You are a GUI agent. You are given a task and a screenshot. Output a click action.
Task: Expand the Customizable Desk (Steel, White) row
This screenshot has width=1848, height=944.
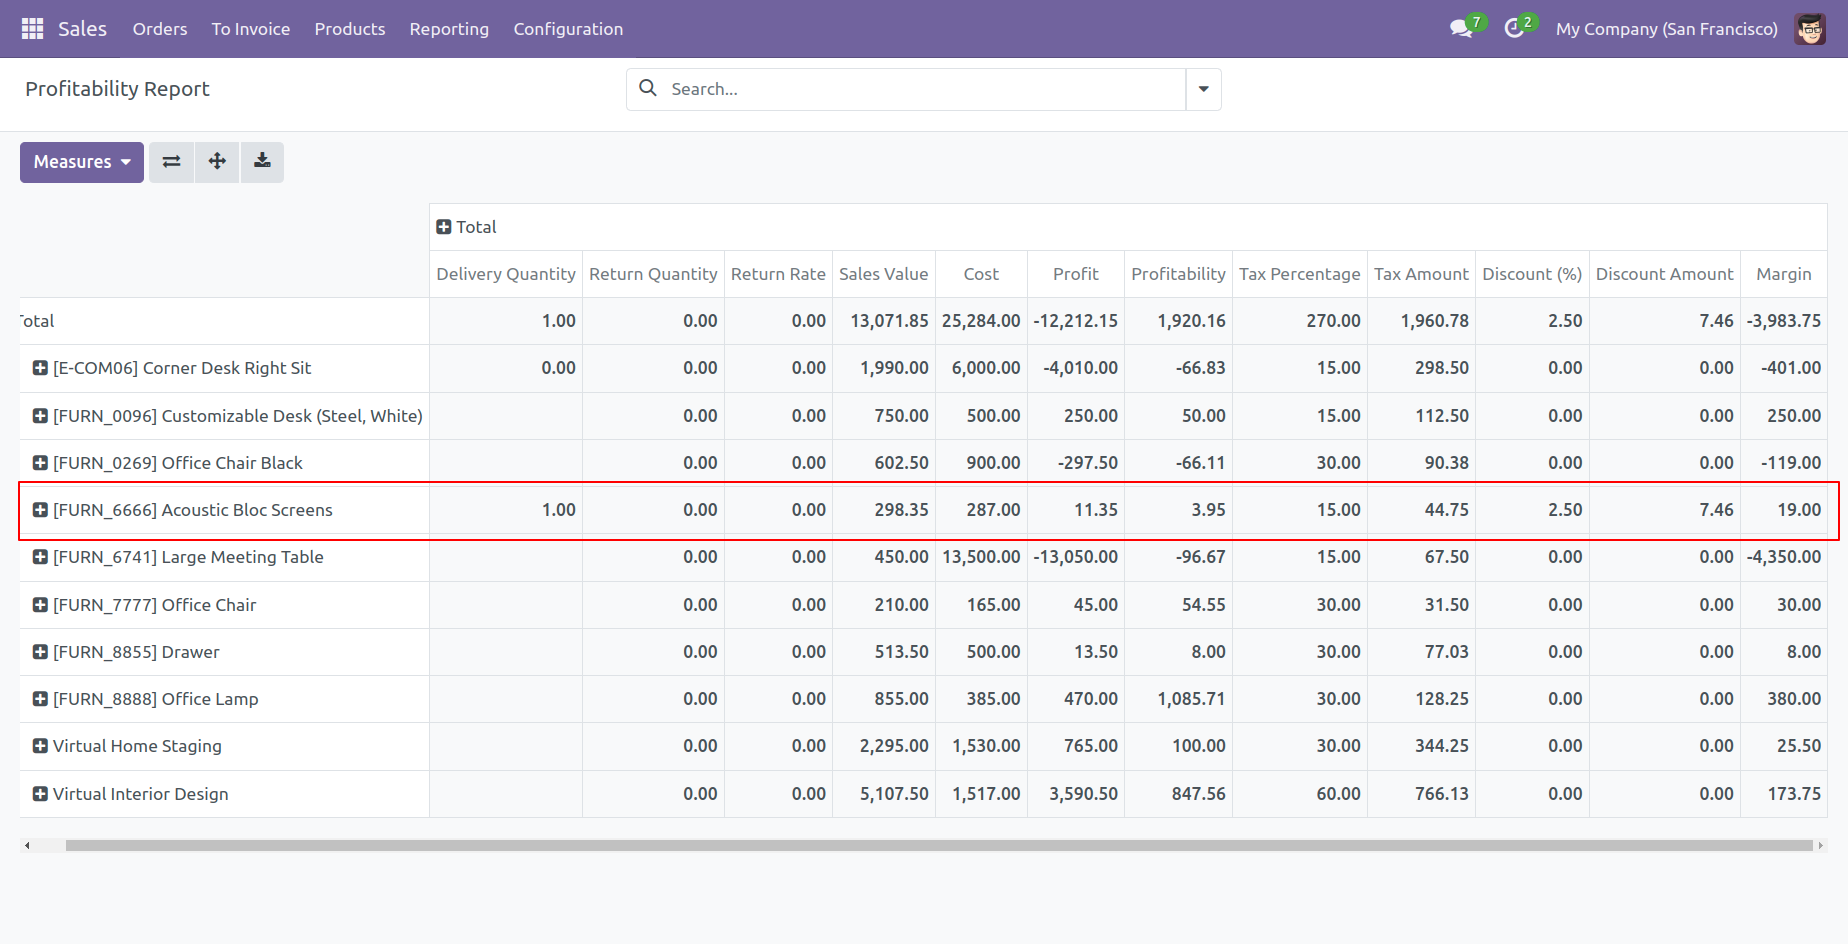click(40, 416)
